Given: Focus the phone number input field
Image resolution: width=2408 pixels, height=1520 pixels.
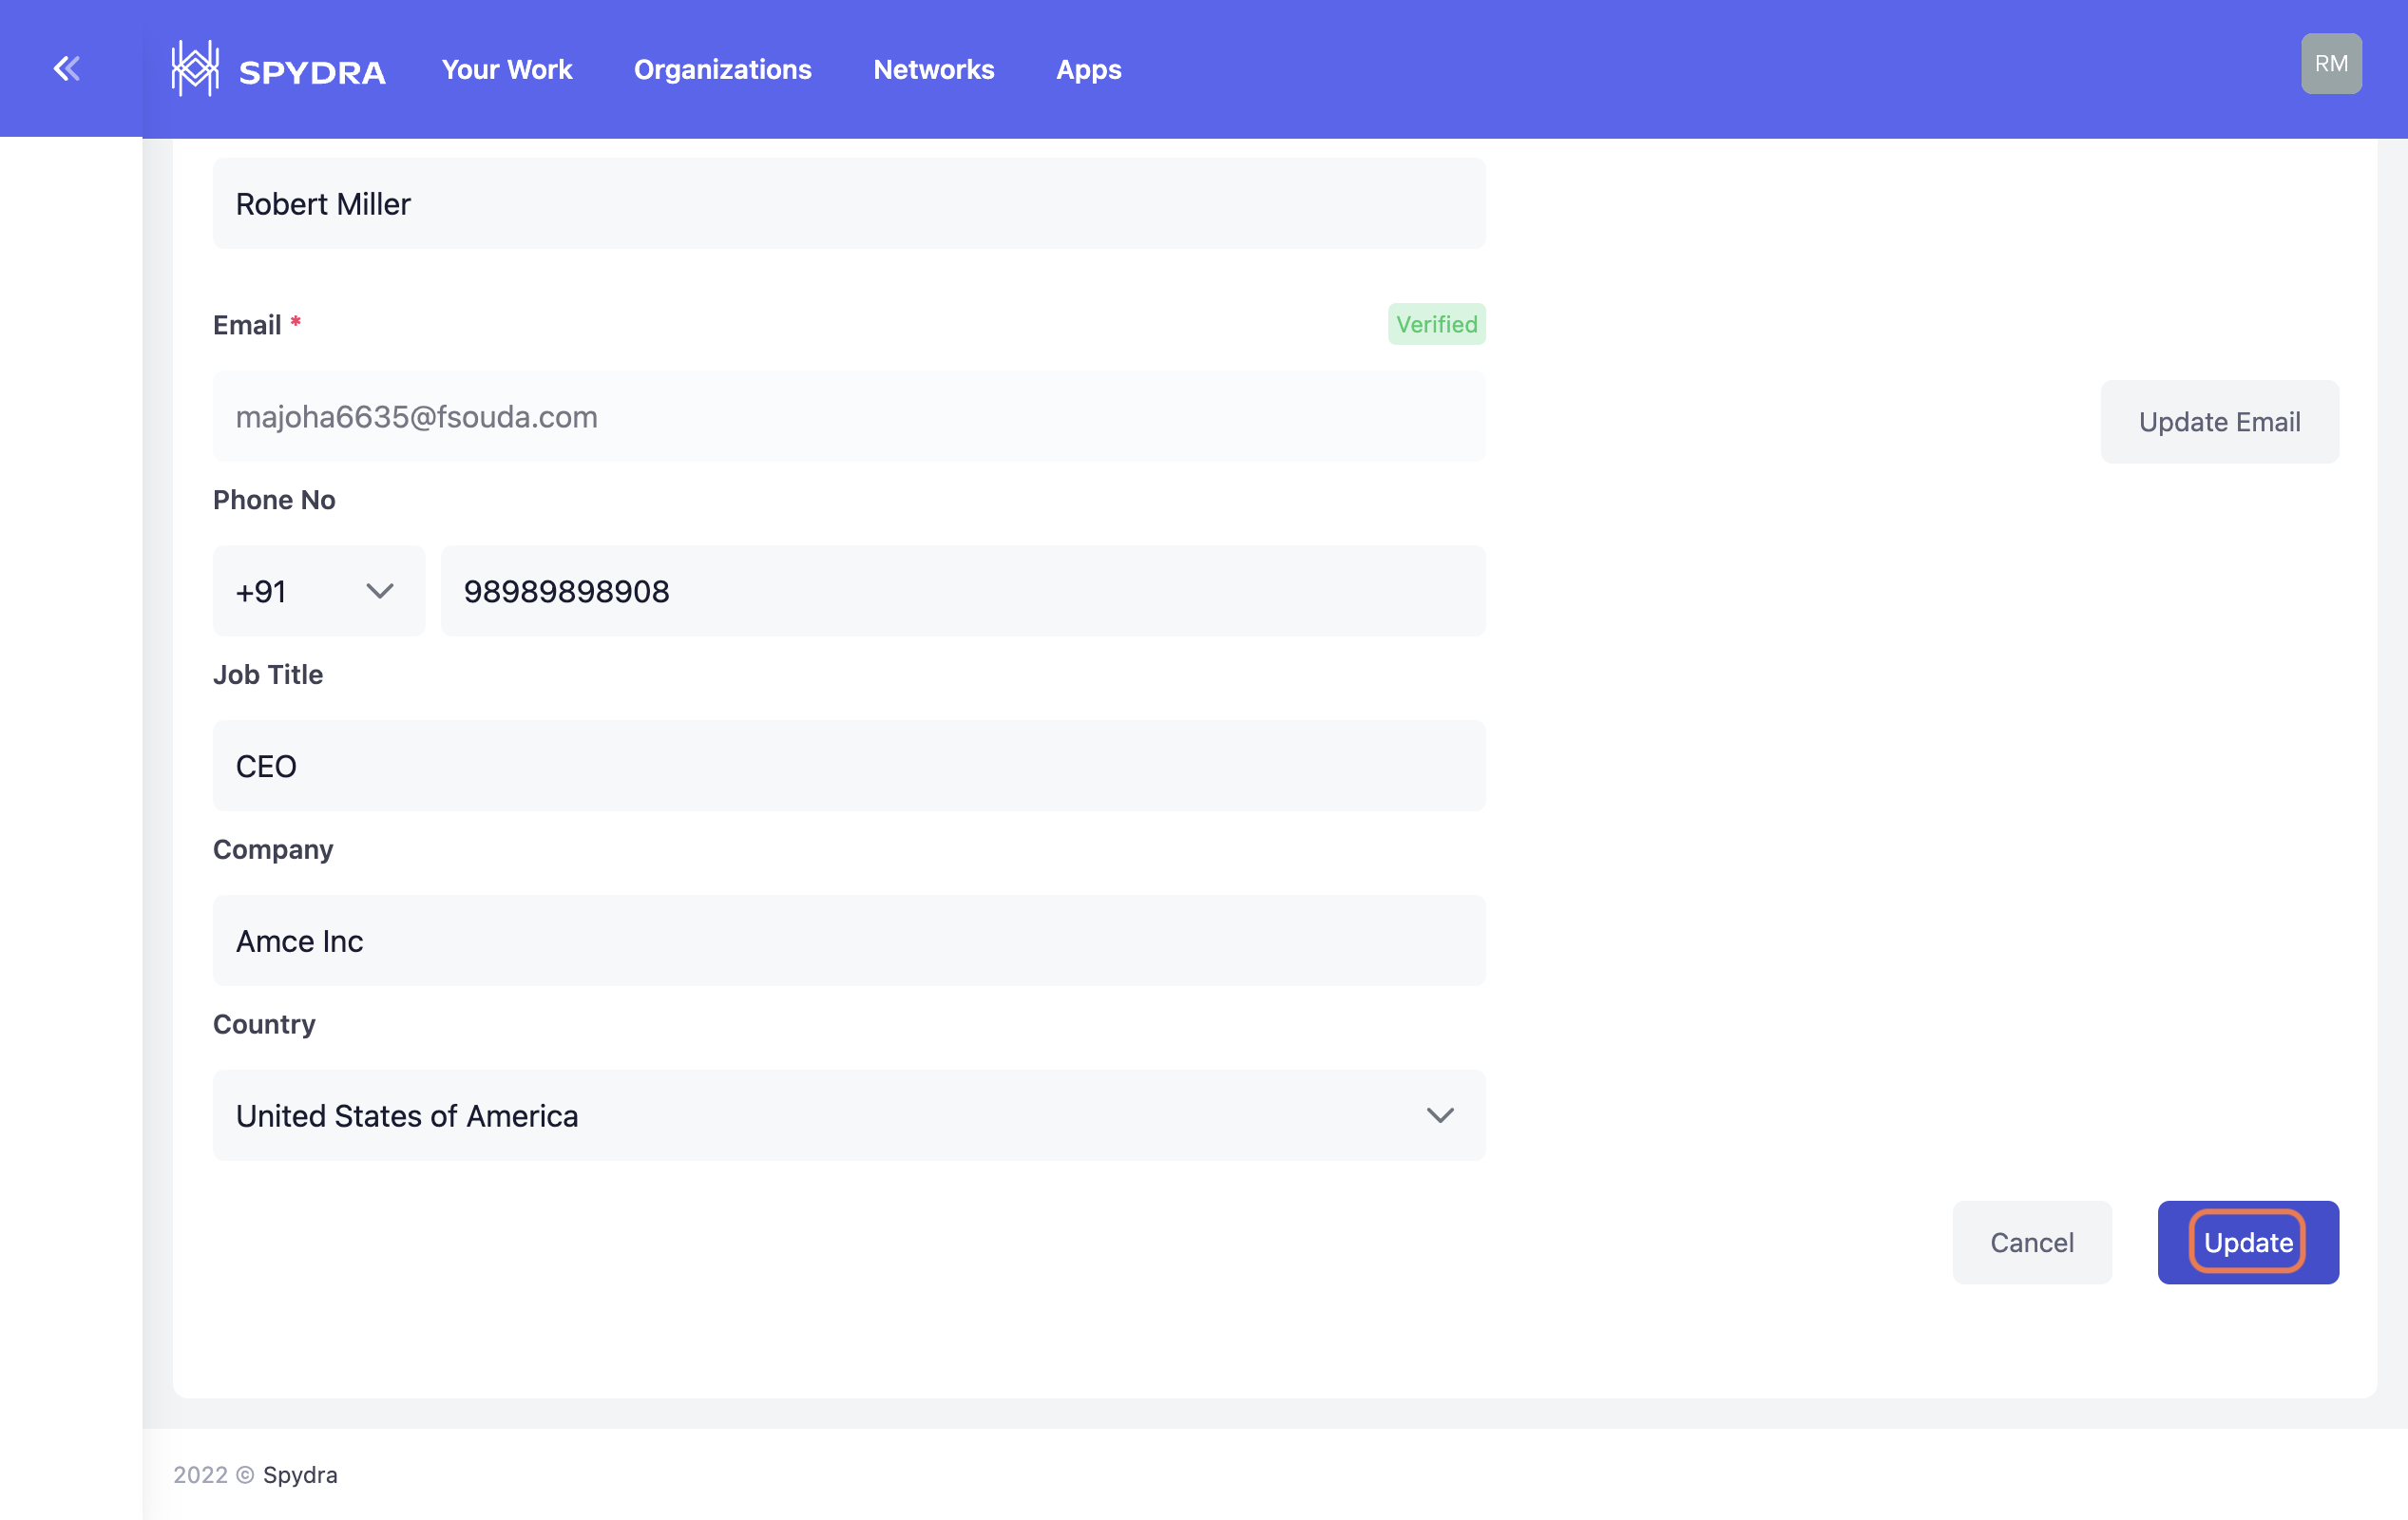Looking at the screenshot, I should point(962,591).
